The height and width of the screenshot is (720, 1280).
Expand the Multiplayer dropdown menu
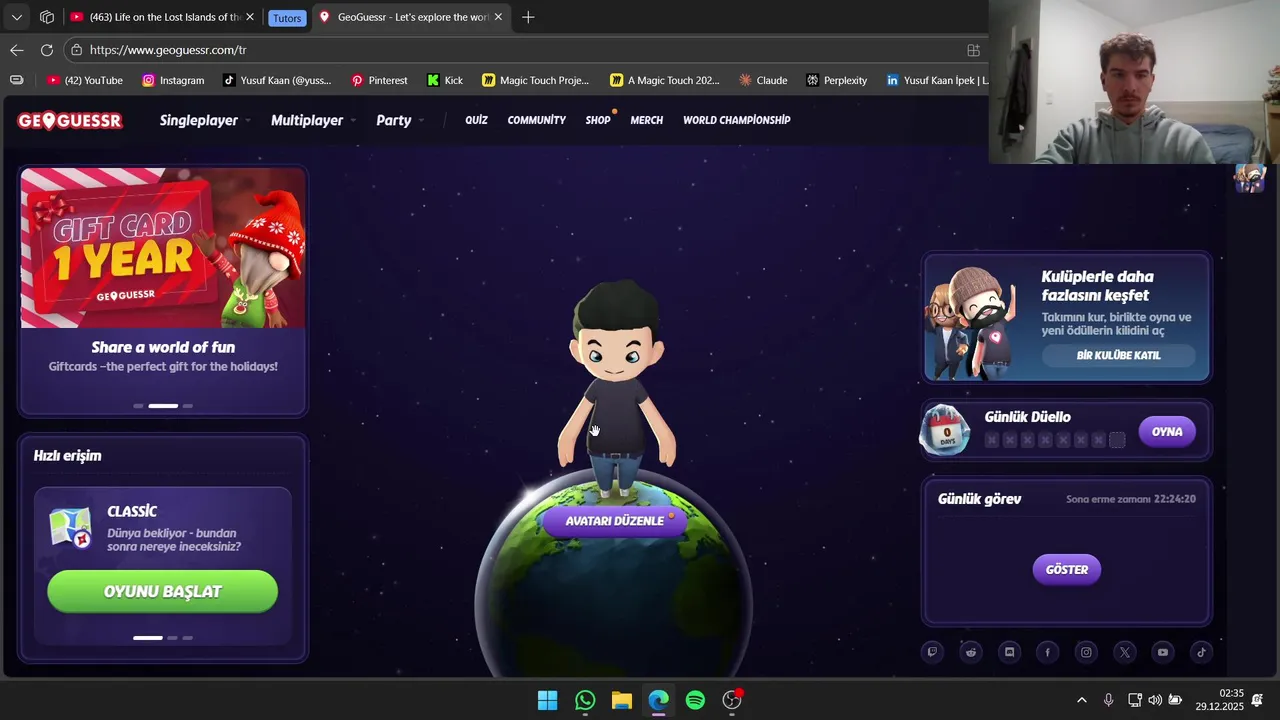(x=313, y=120)
